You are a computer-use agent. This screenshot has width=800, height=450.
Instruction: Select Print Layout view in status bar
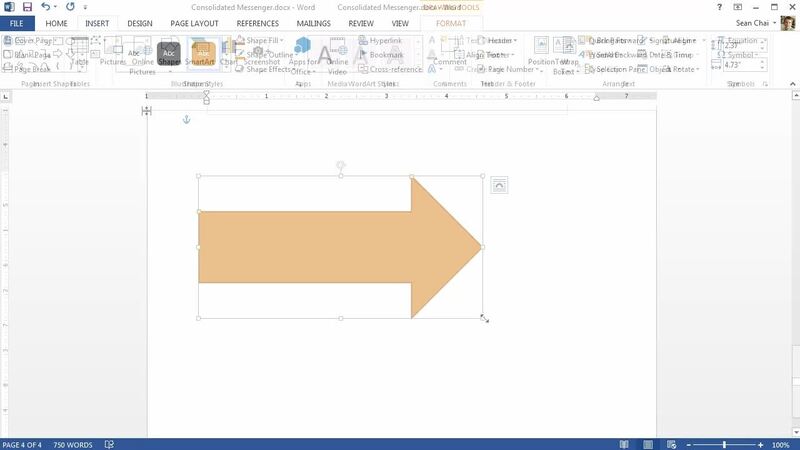point(648,444)
